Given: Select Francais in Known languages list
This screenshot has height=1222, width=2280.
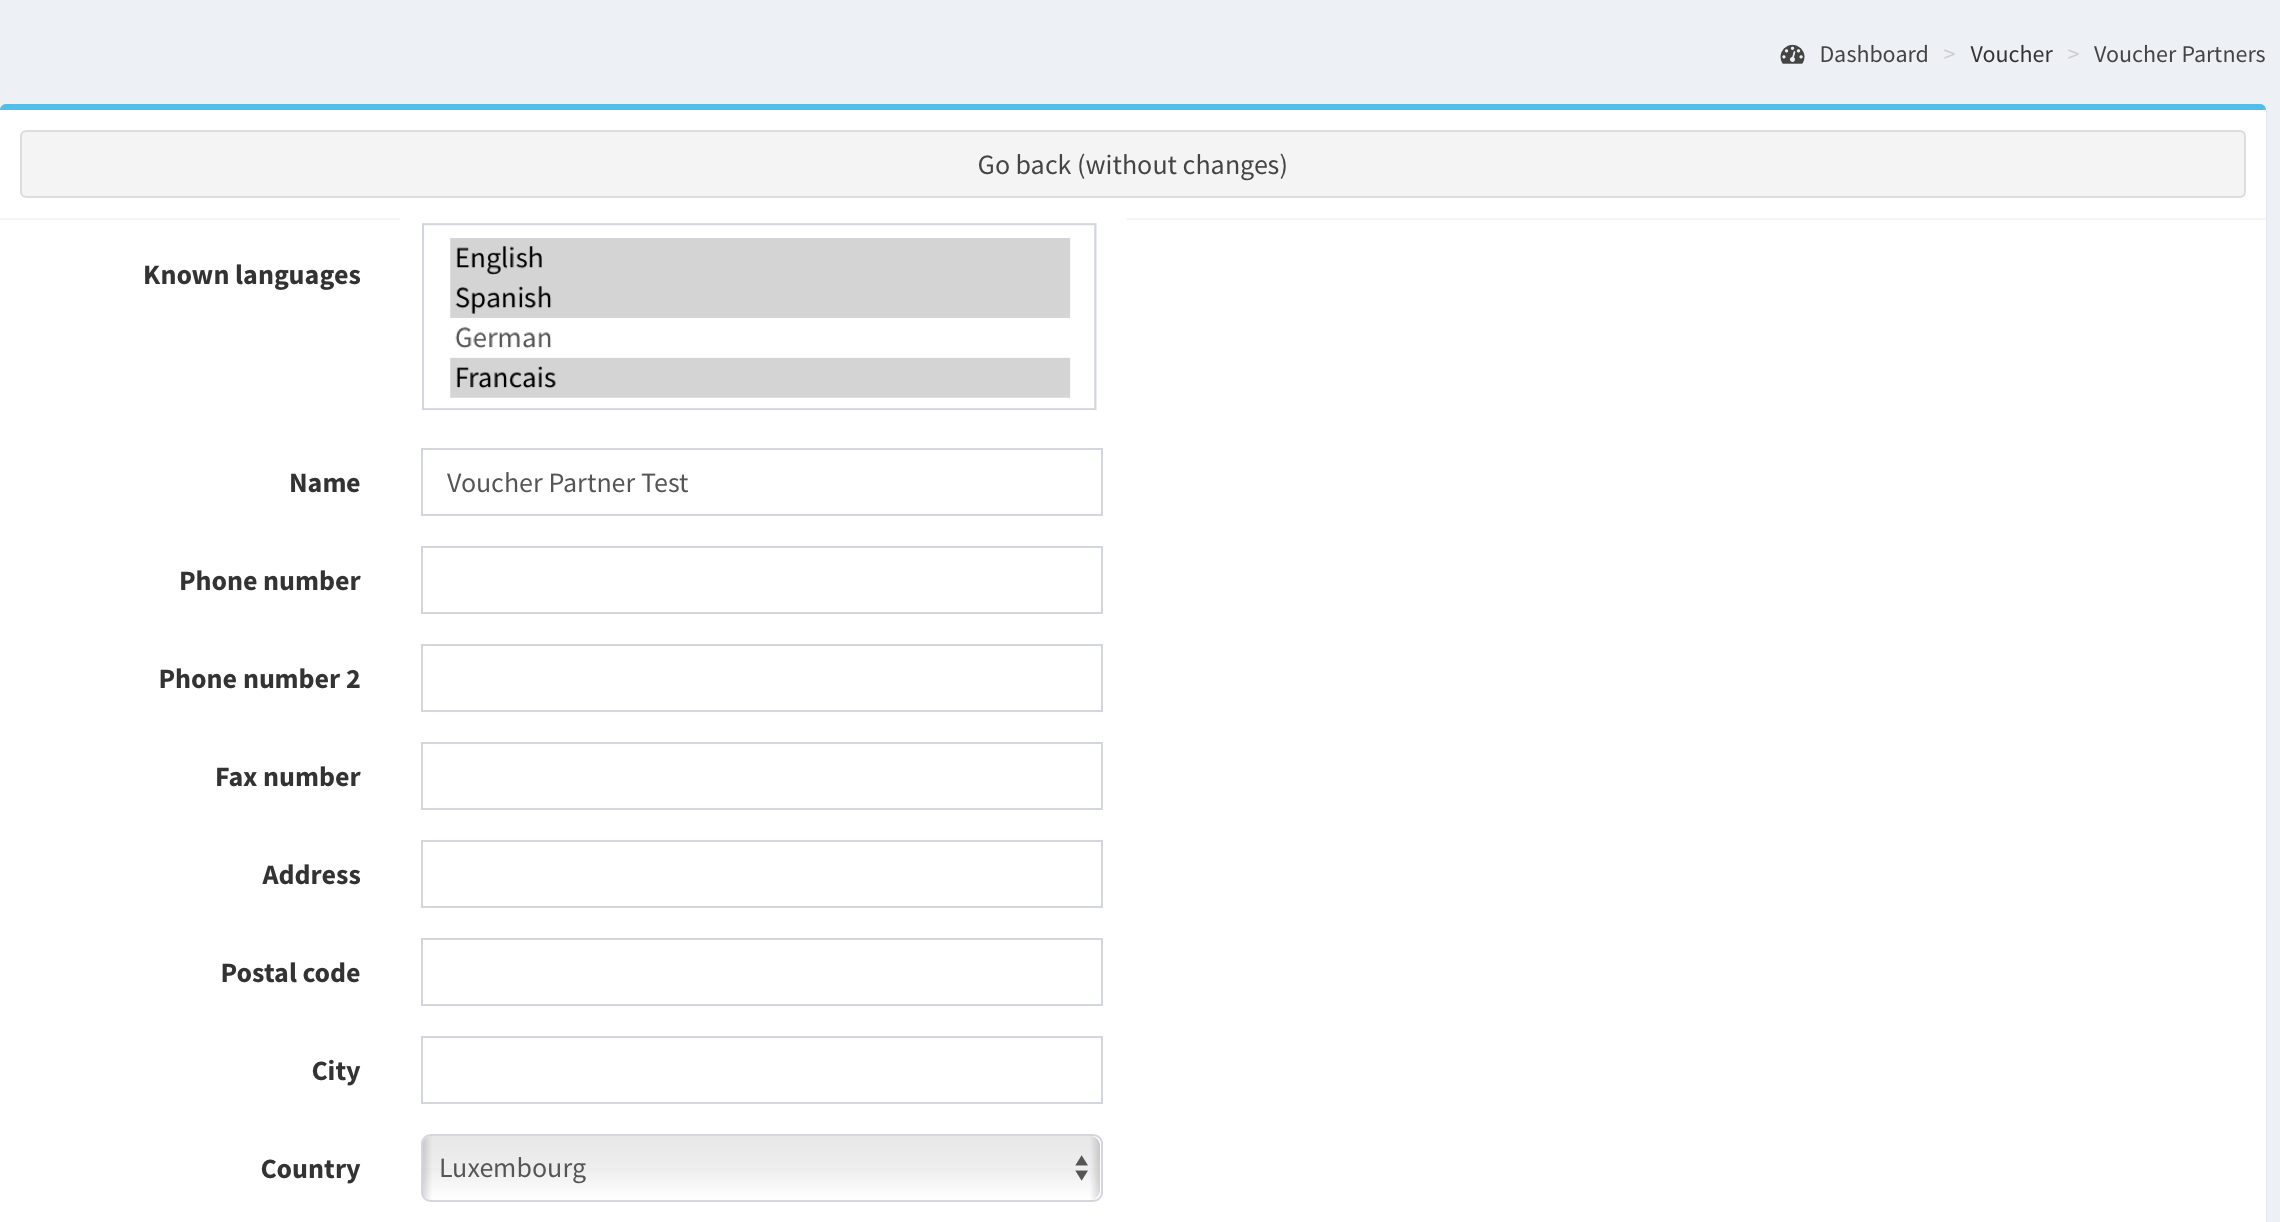Looking at the screenshot, I should [759, 378].
